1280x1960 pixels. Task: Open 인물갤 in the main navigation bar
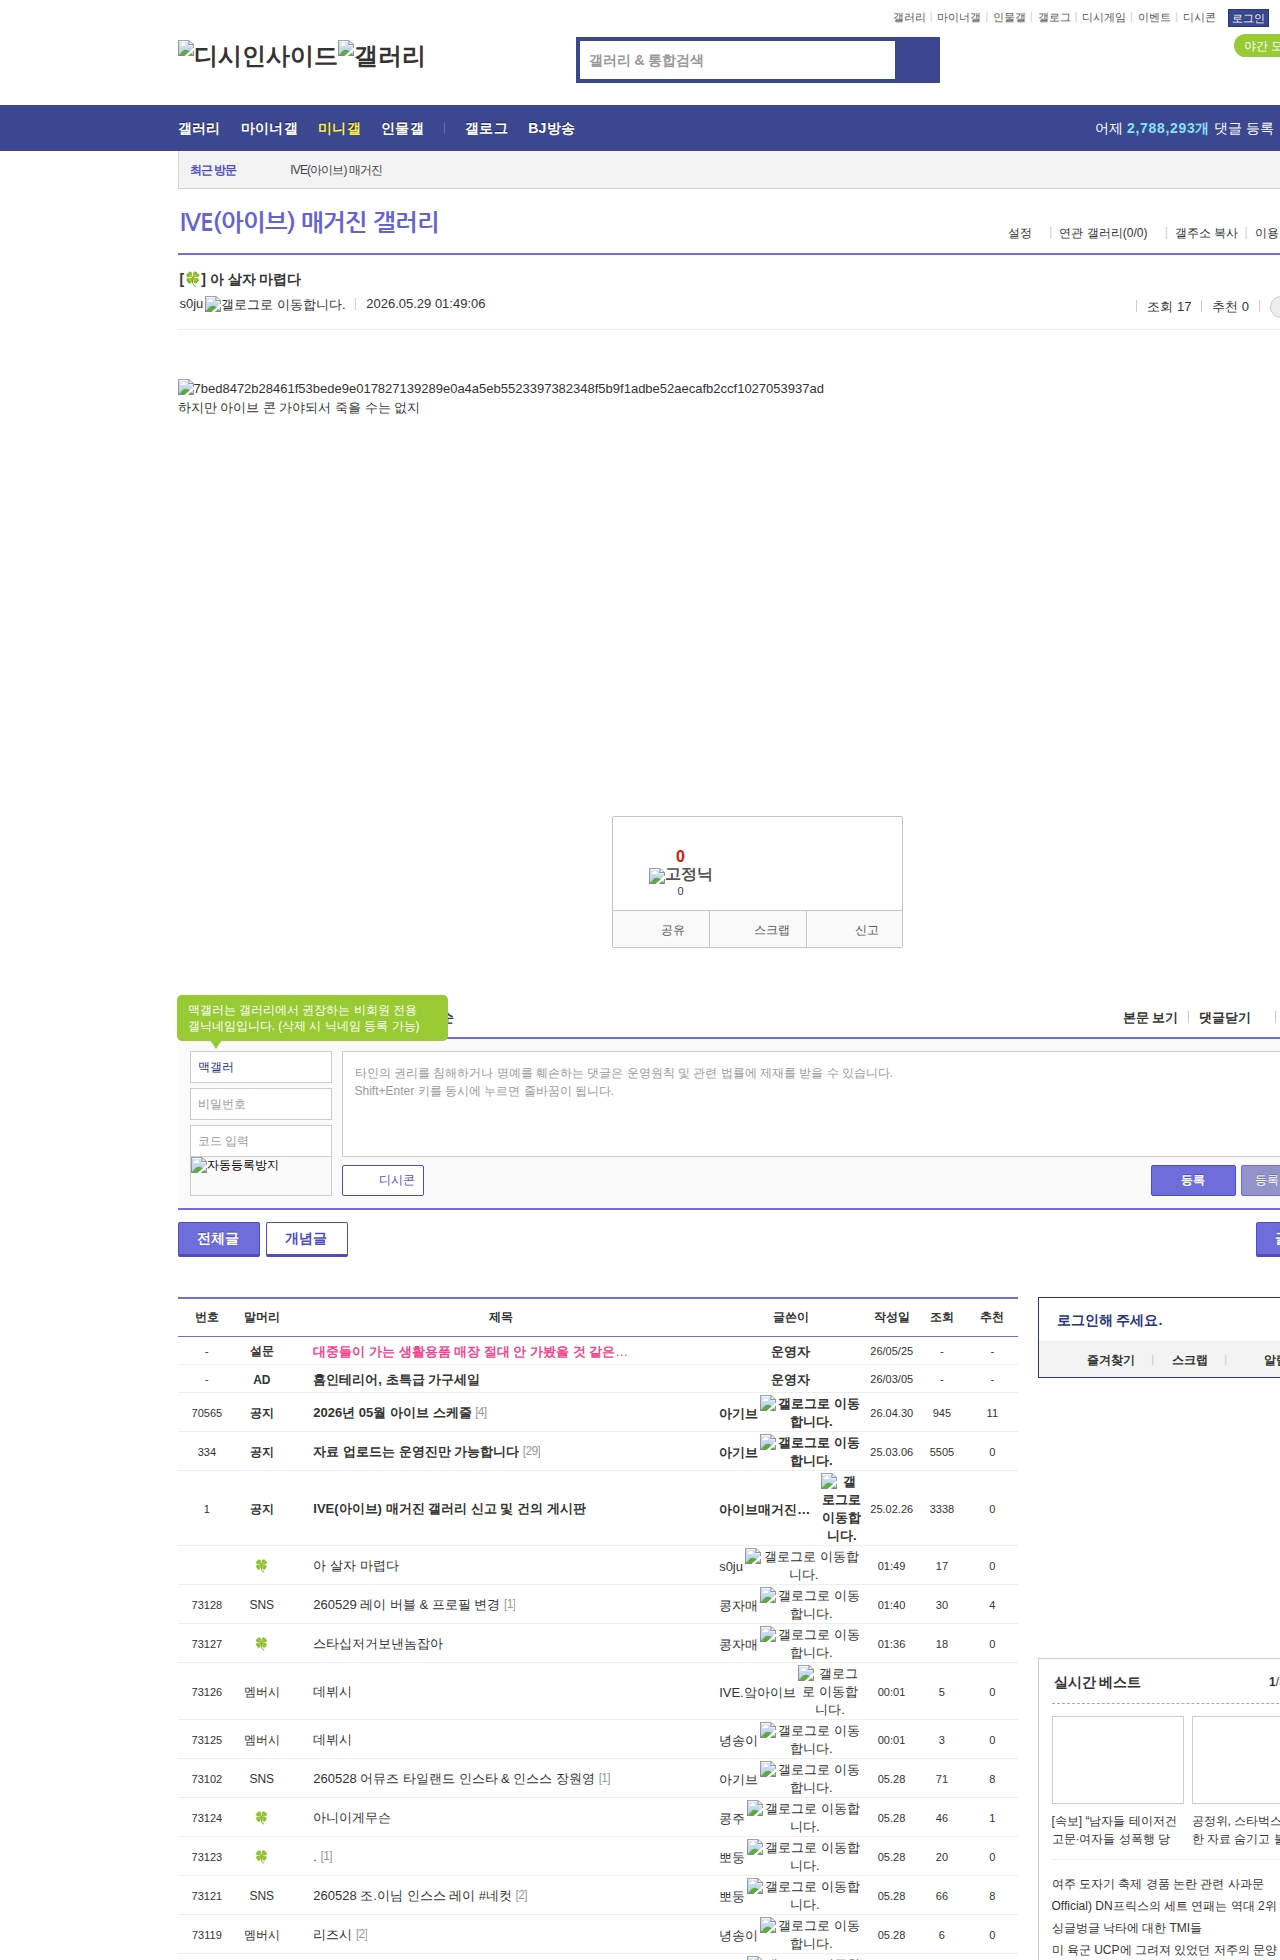(x=402, y=129)
